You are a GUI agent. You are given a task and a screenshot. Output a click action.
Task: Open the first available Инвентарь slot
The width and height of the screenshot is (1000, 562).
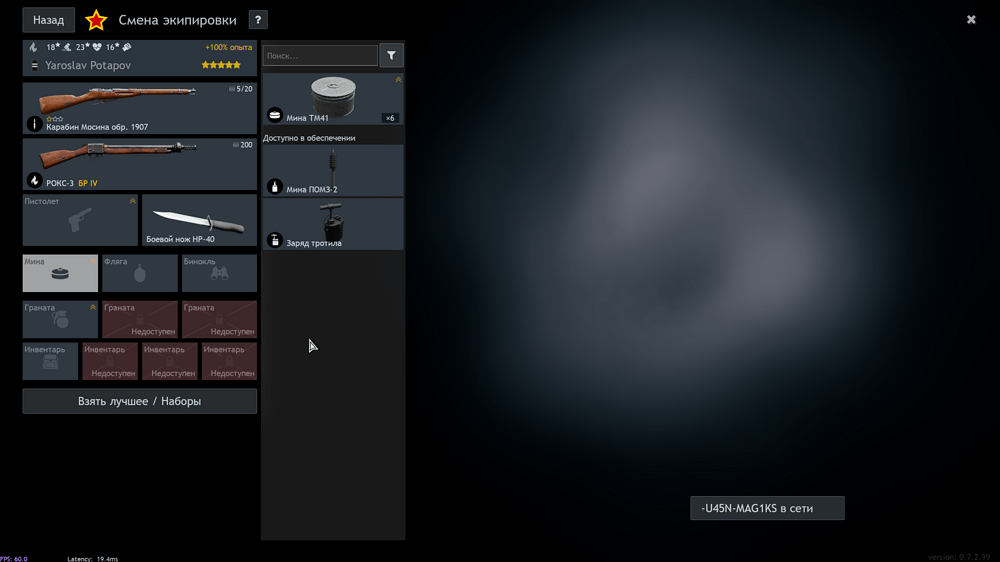click(x=50, y=362)
